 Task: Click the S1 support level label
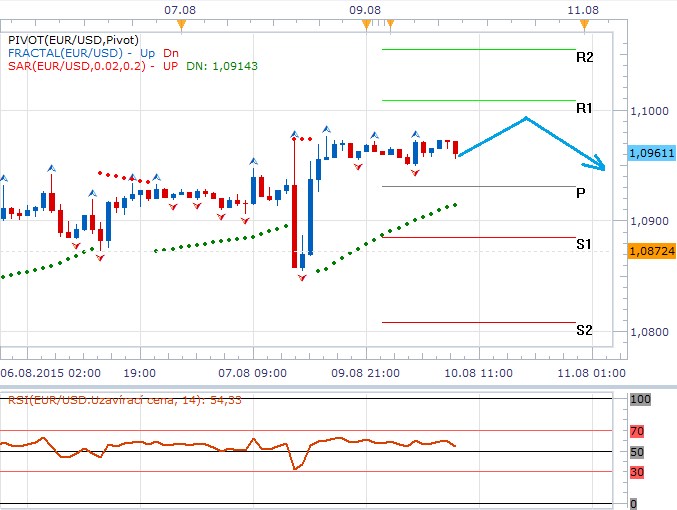tap(584, 244)
